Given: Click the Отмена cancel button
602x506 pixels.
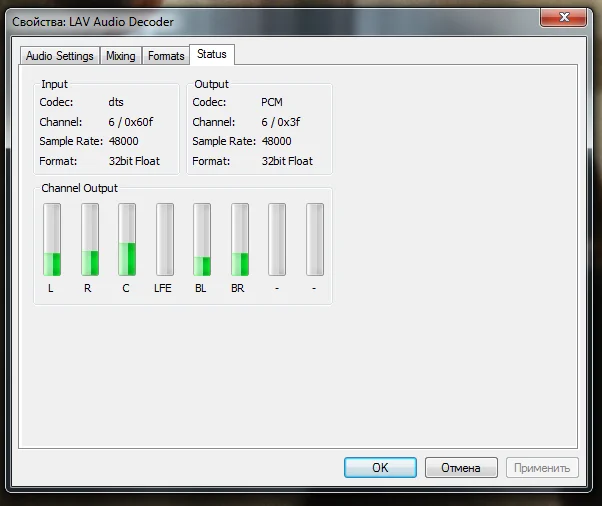Looking at the screenshot, I should tap(461, 467).
